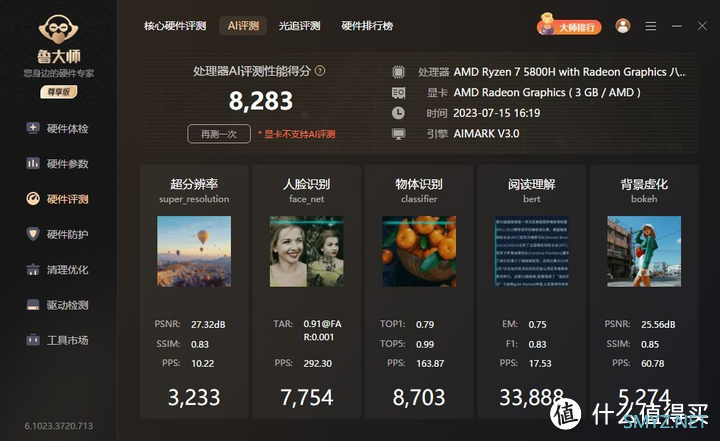Click the help question mark beside 处理器AI评测性能得分

pos(320,71)
